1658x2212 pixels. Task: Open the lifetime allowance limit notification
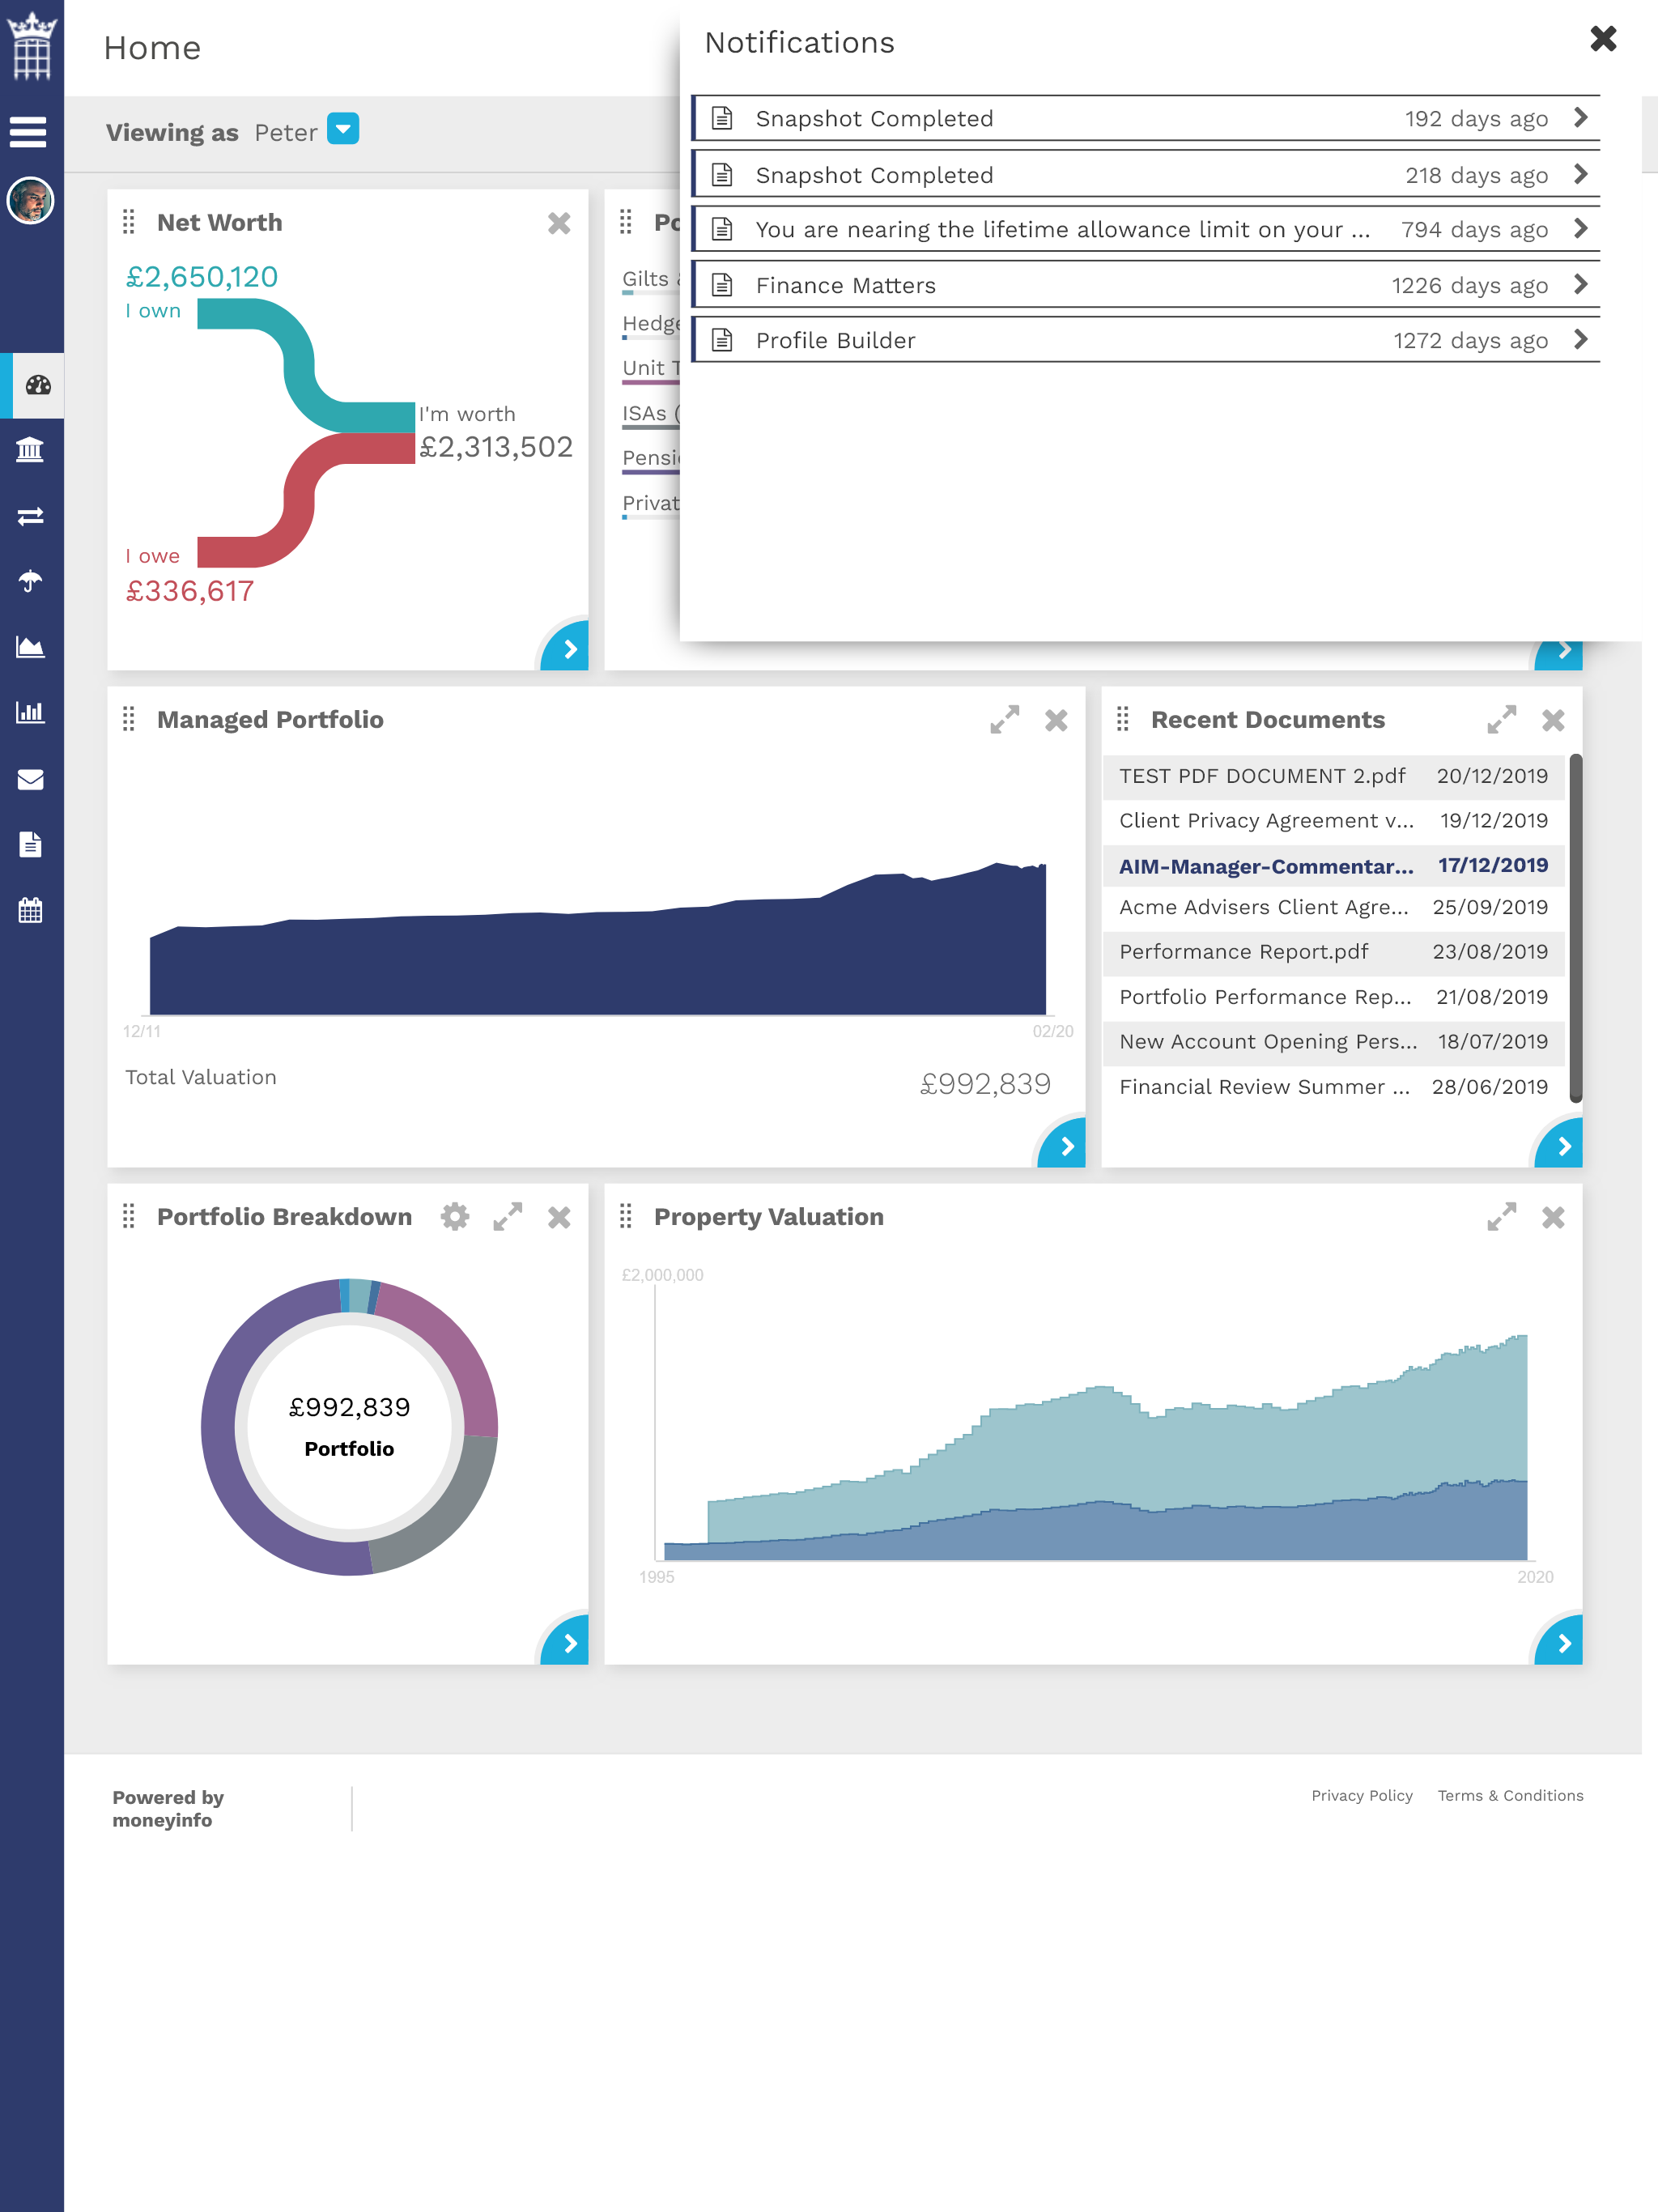click(x=1146, y=229)
